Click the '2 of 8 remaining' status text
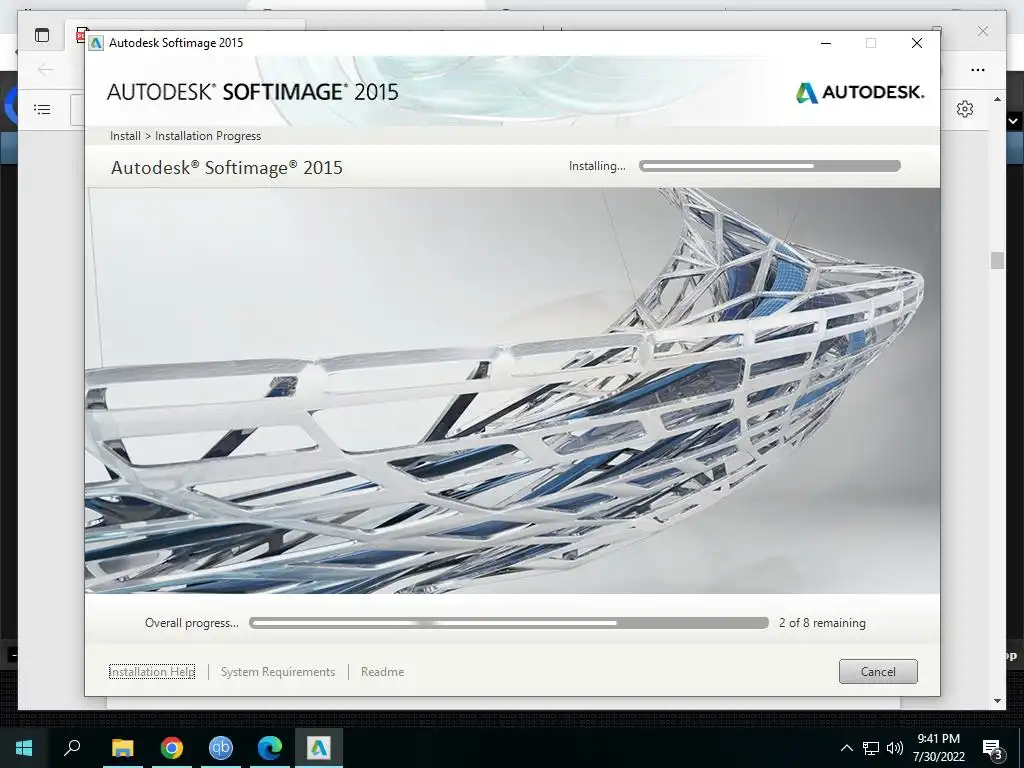The width and height of the screenshot is (1024, 768). pos(822,623)
